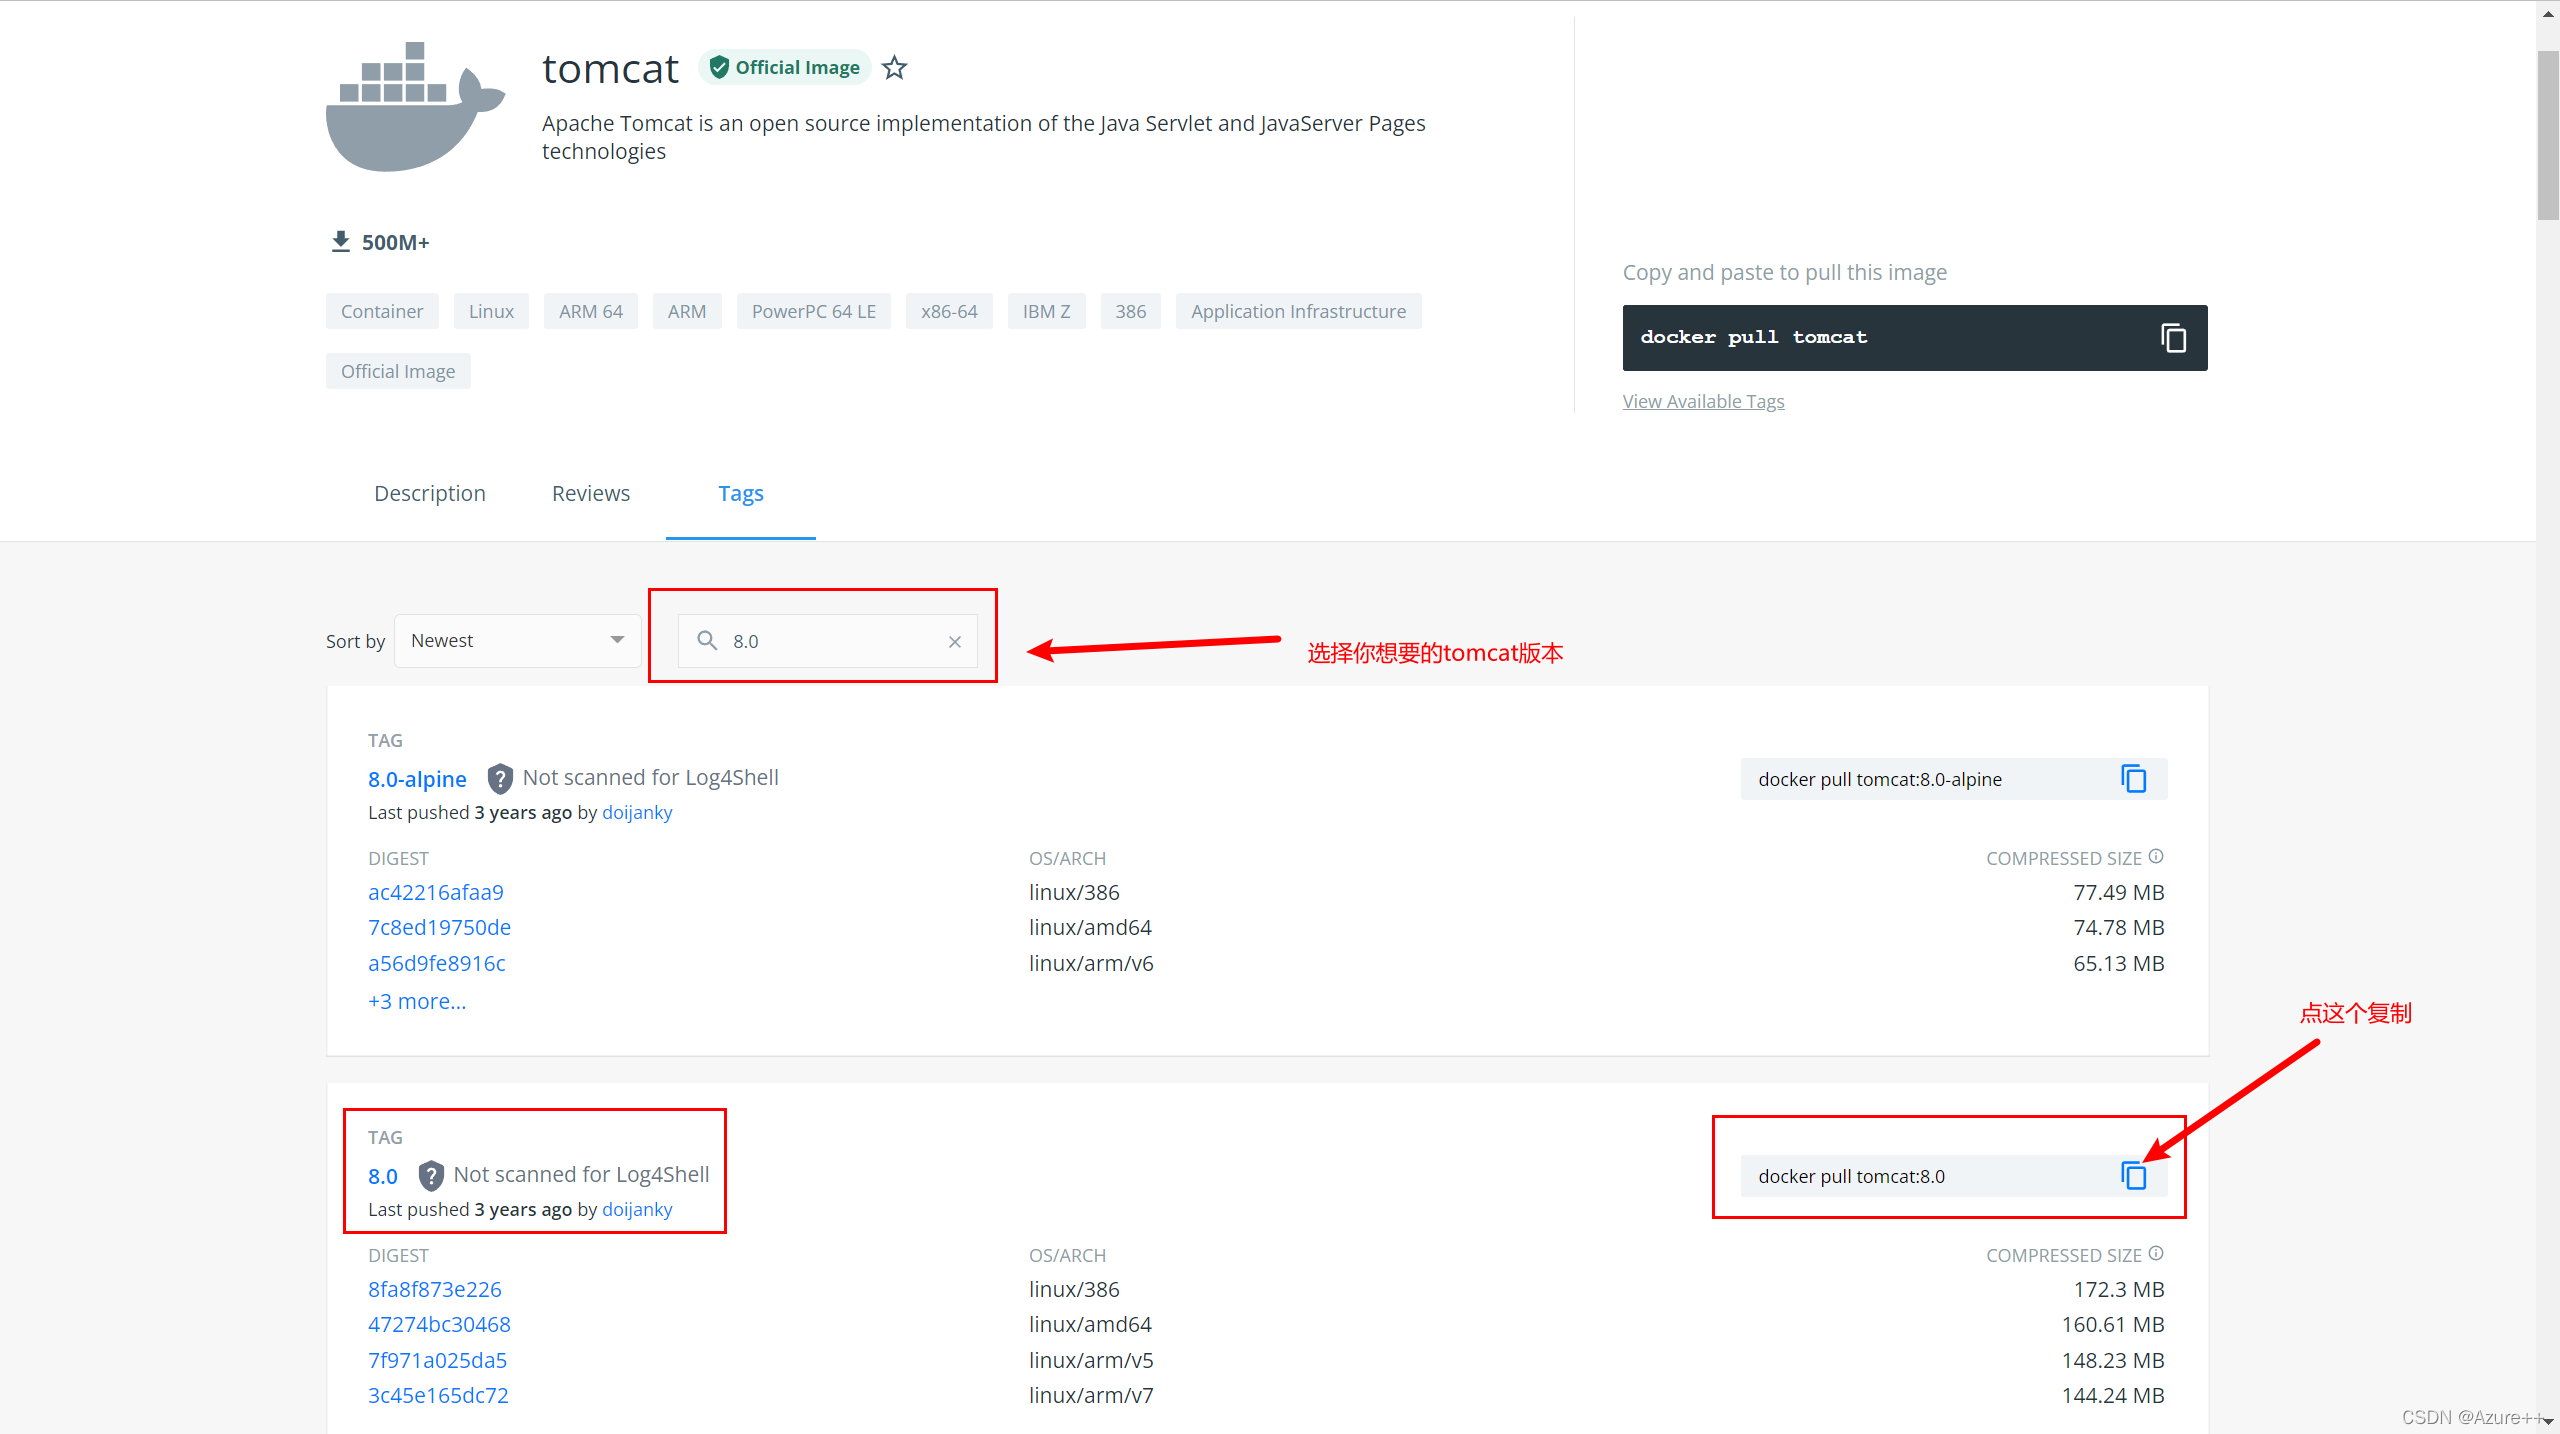Viewport: 2560px width, 1434px height.
Task: Open digest 3c45e165dc72
Action: click(438, 1395)
